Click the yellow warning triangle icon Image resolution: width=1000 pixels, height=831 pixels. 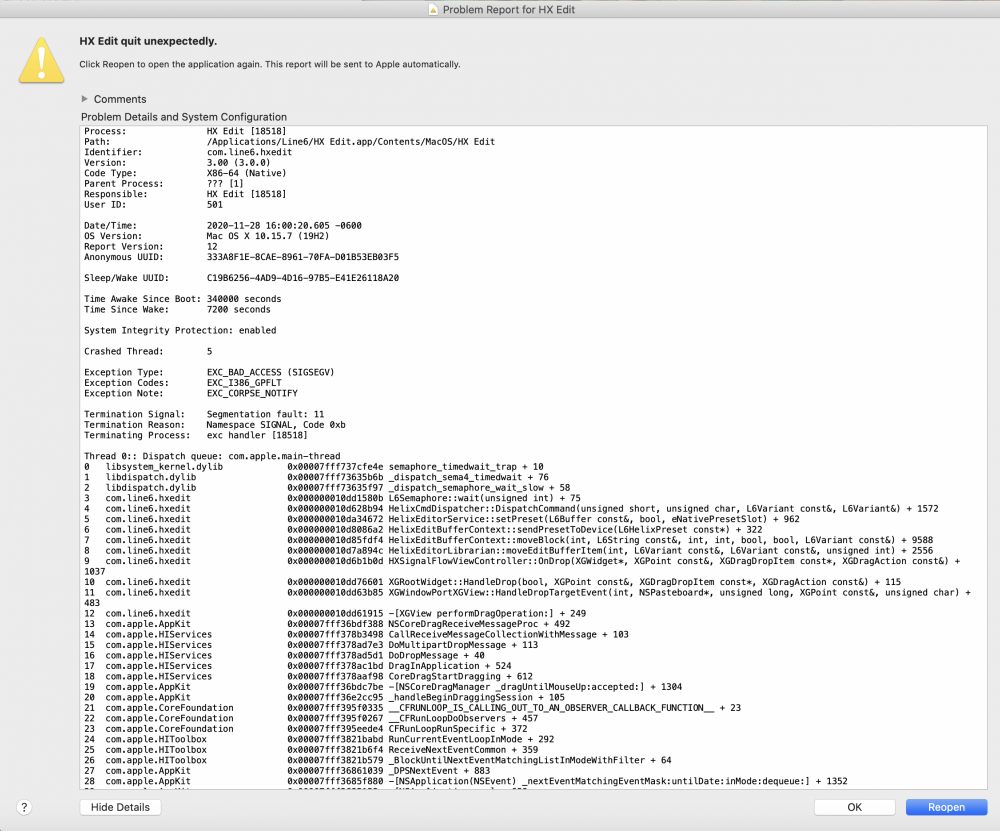(41, 61)
